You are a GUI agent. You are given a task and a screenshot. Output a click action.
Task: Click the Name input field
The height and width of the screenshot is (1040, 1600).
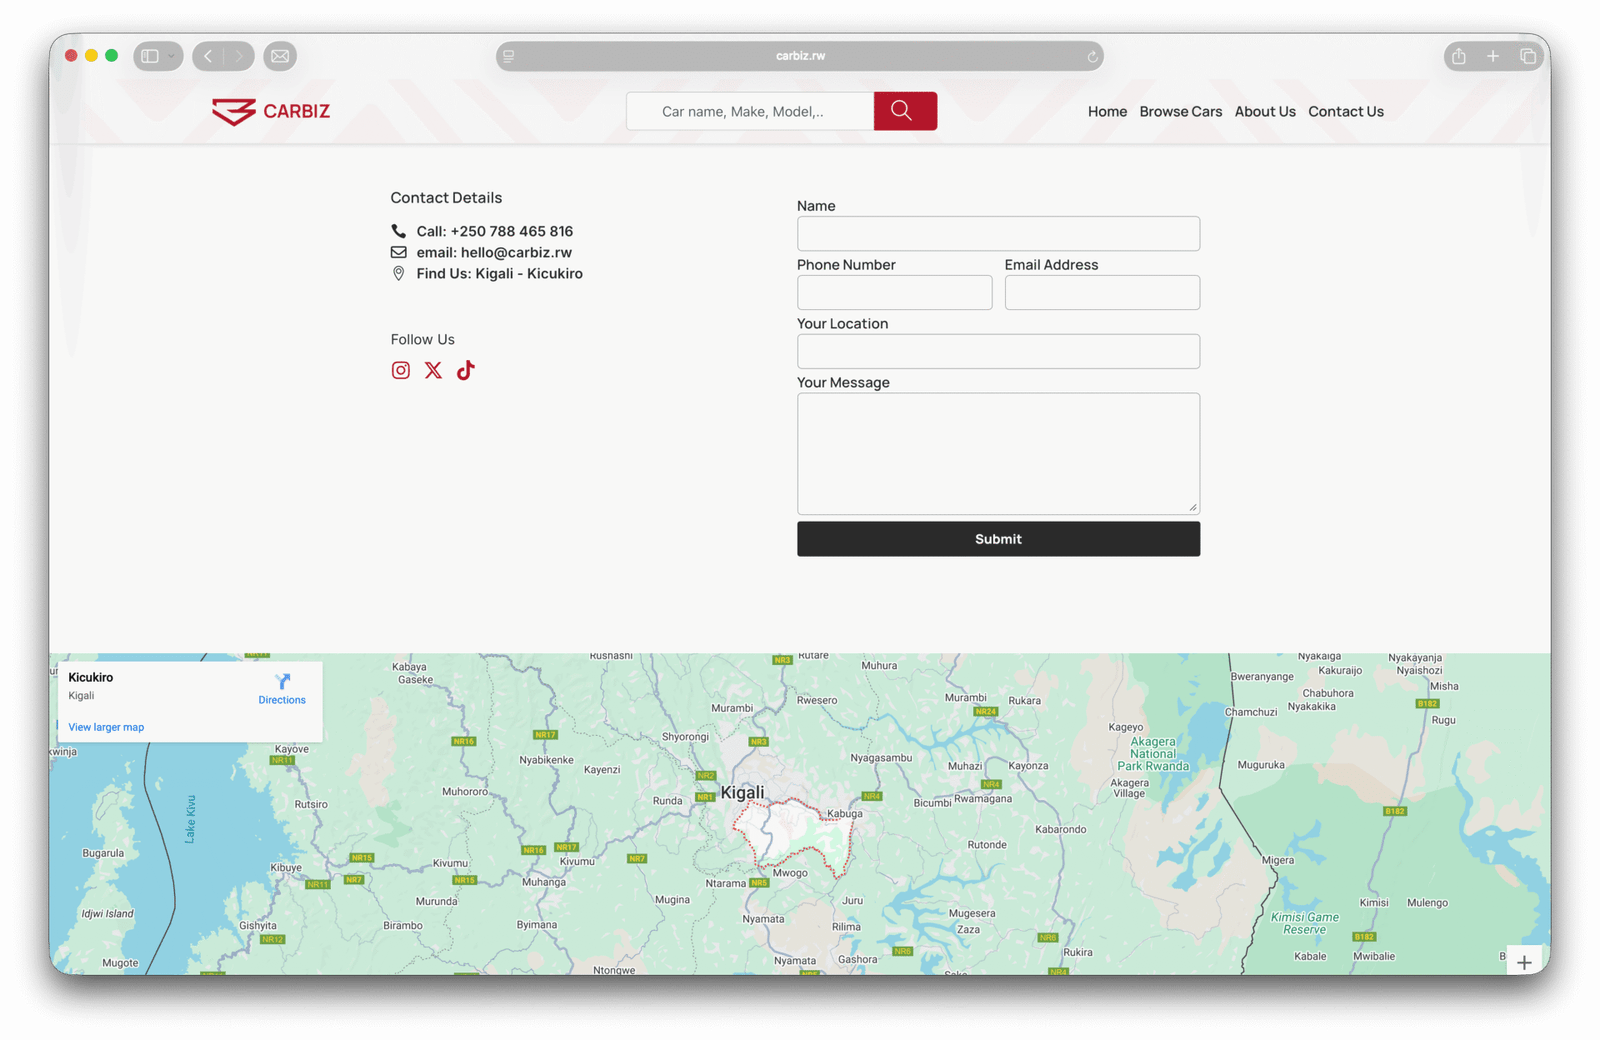[998, 234]
